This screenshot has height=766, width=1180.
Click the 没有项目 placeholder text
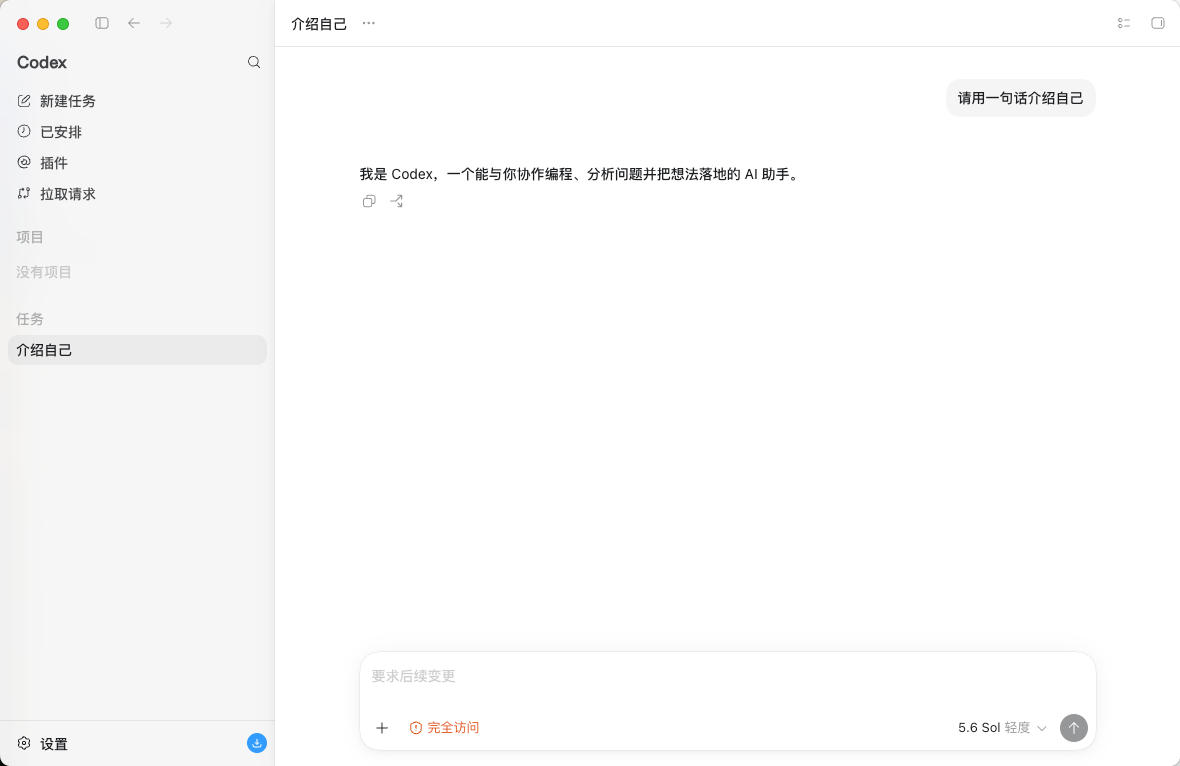[x=44, y=272]
